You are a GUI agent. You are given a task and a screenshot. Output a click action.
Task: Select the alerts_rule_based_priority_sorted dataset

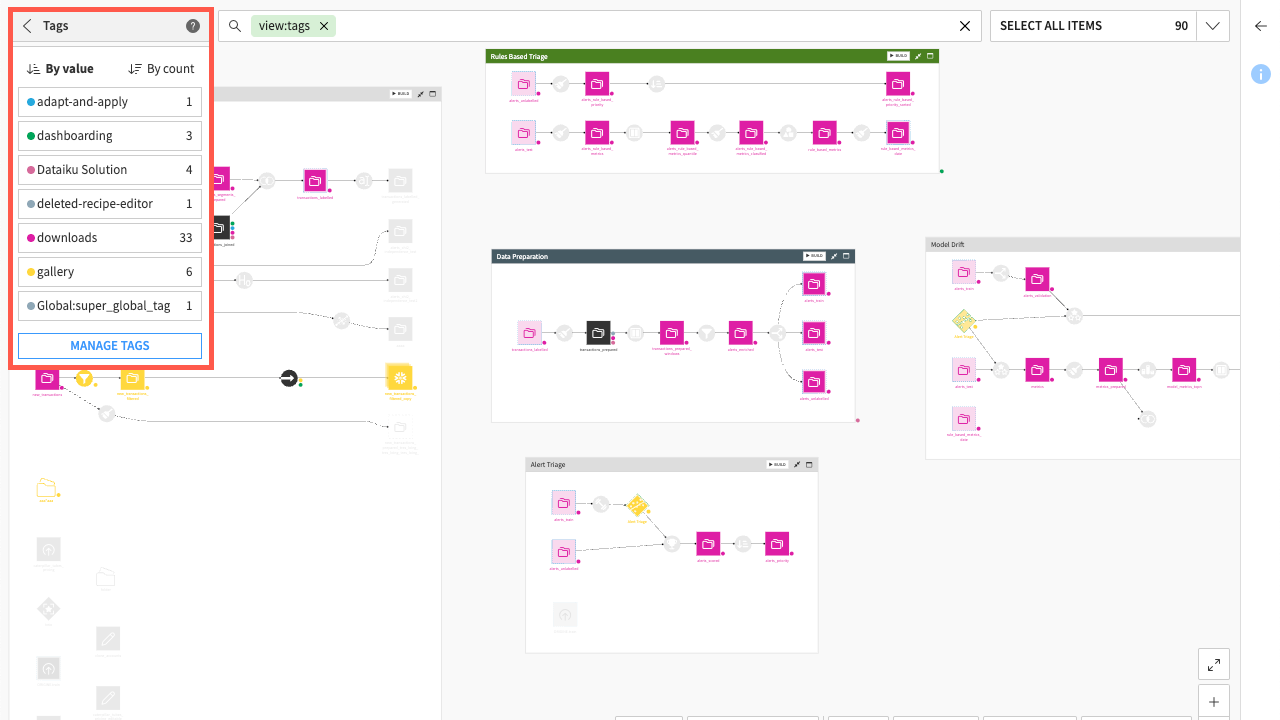[898, 85]
